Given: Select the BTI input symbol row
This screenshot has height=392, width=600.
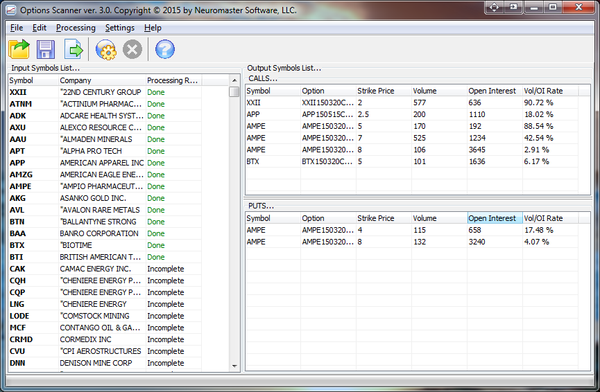Looking at the screenshot, I should point(105,257).
